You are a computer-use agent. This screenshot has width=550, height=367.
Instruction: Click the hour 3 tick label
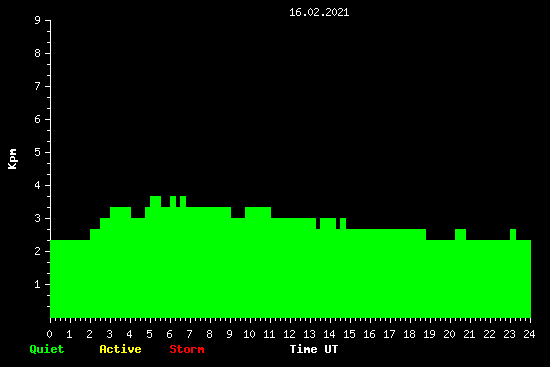pyautogui.click(x=109, y=334)
